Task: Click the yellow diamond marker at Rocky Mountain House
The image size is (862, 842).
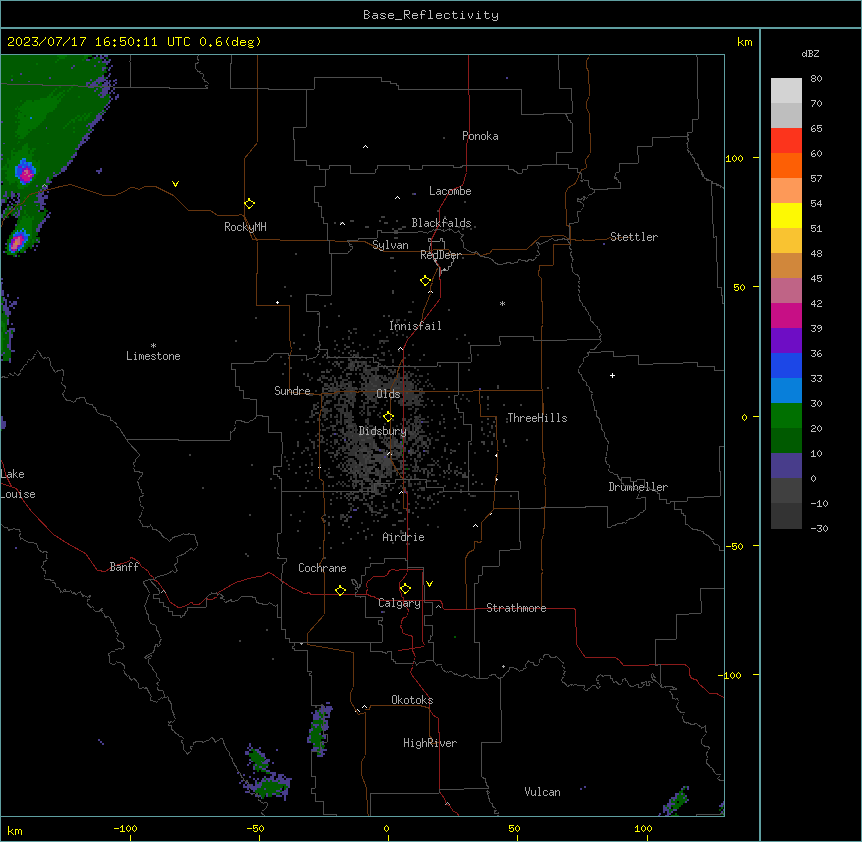Action: pos(249,204)
